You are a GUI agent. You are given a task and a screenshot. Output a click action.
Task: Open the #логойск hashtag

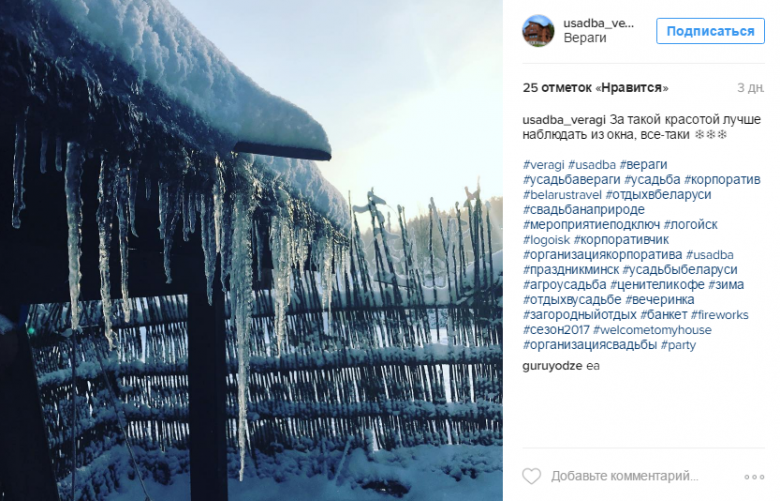(x=690, y=224)
